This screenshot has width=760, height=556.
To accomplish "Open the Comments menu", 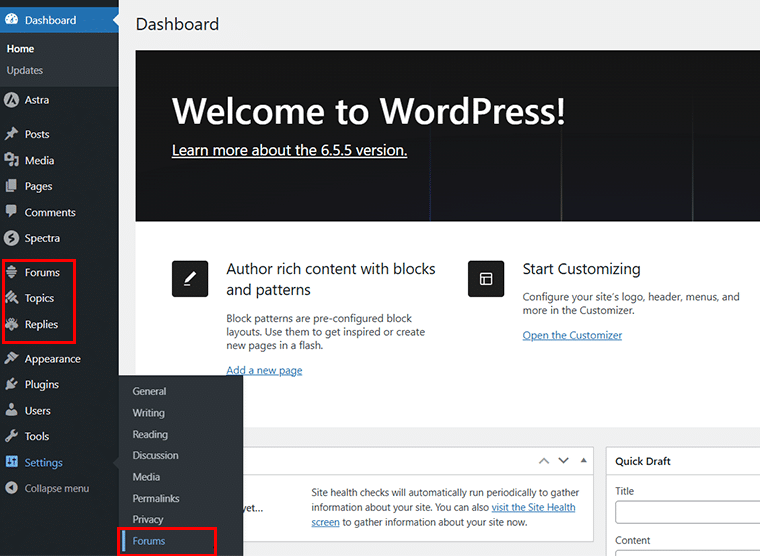I will [x=59, y=212].
